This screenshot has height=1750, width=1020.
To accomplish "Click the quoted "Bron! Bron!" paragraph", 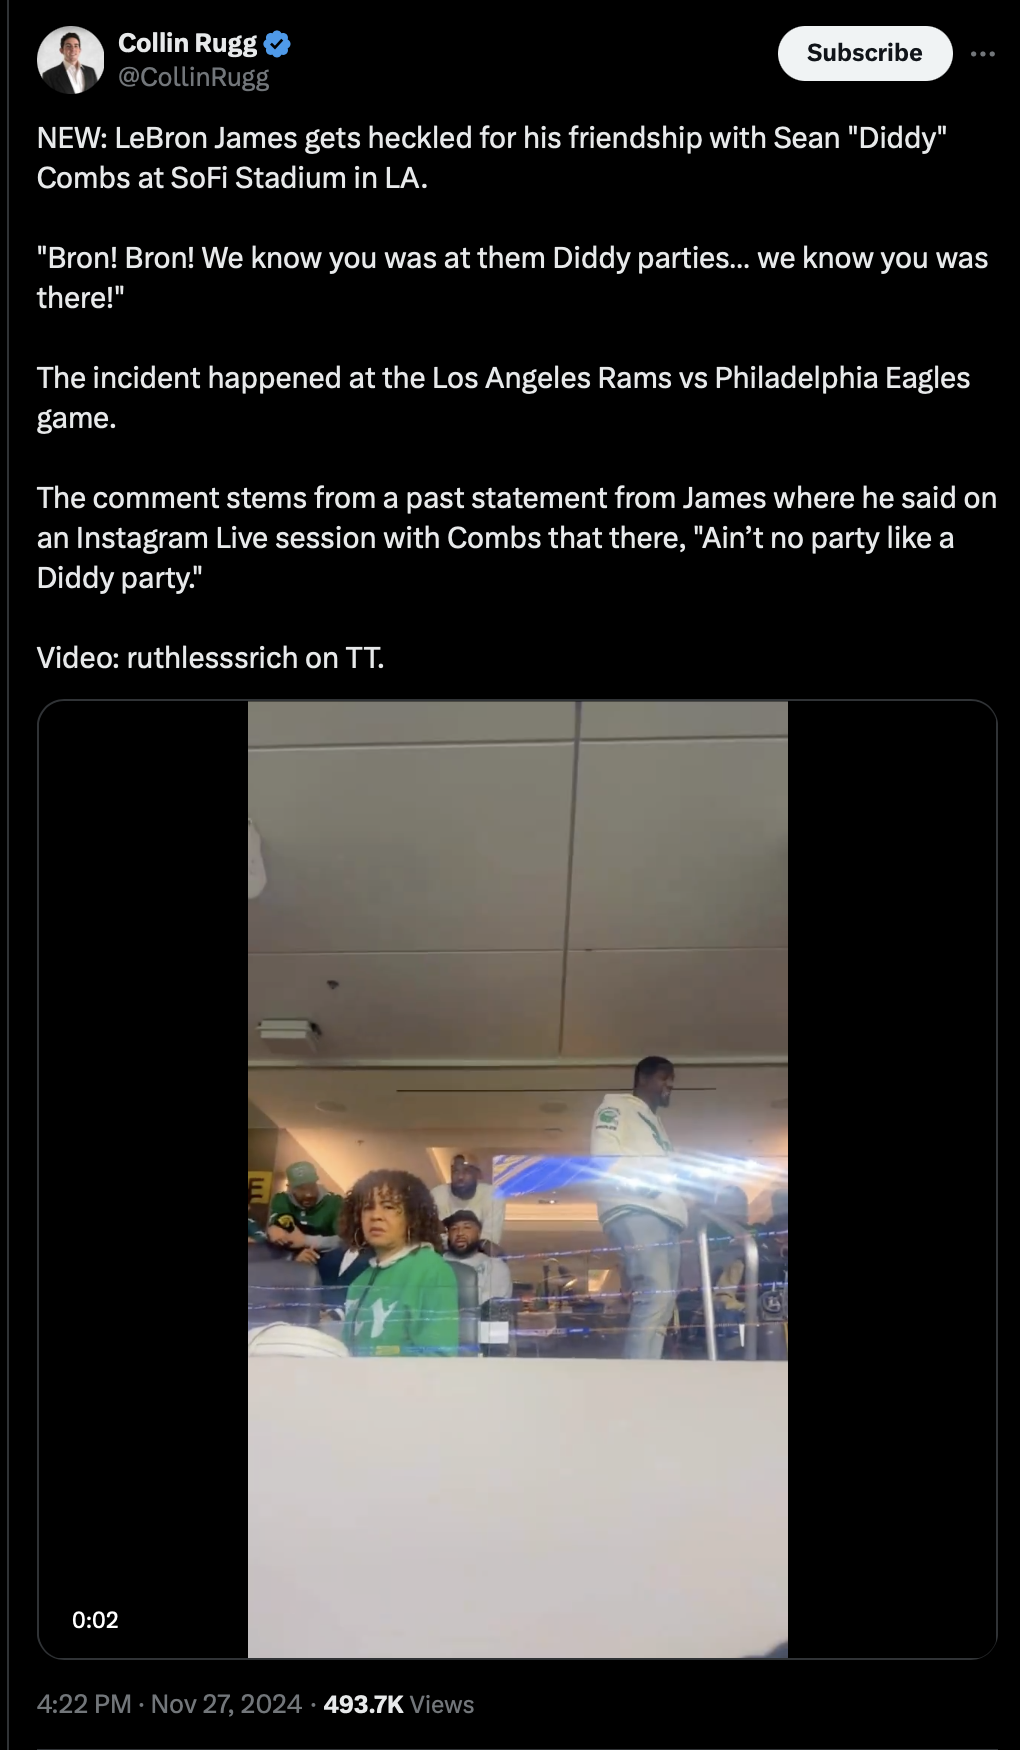I will tap(512, 278).
